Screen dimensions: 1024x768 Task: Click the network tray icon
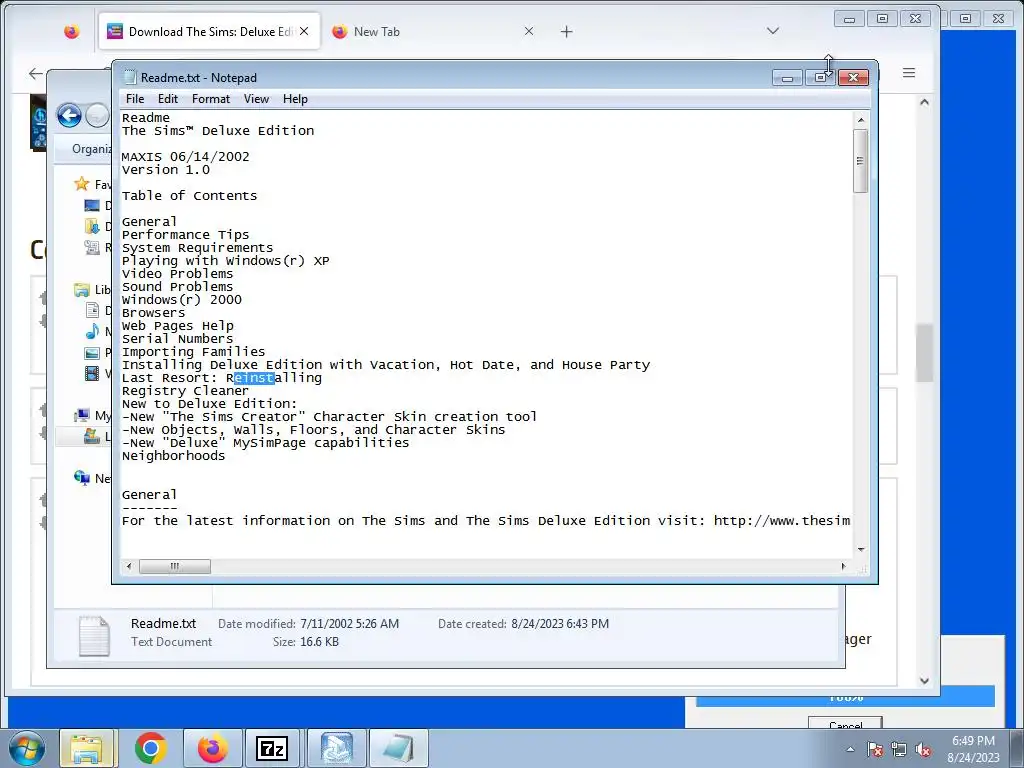point(899,749)
